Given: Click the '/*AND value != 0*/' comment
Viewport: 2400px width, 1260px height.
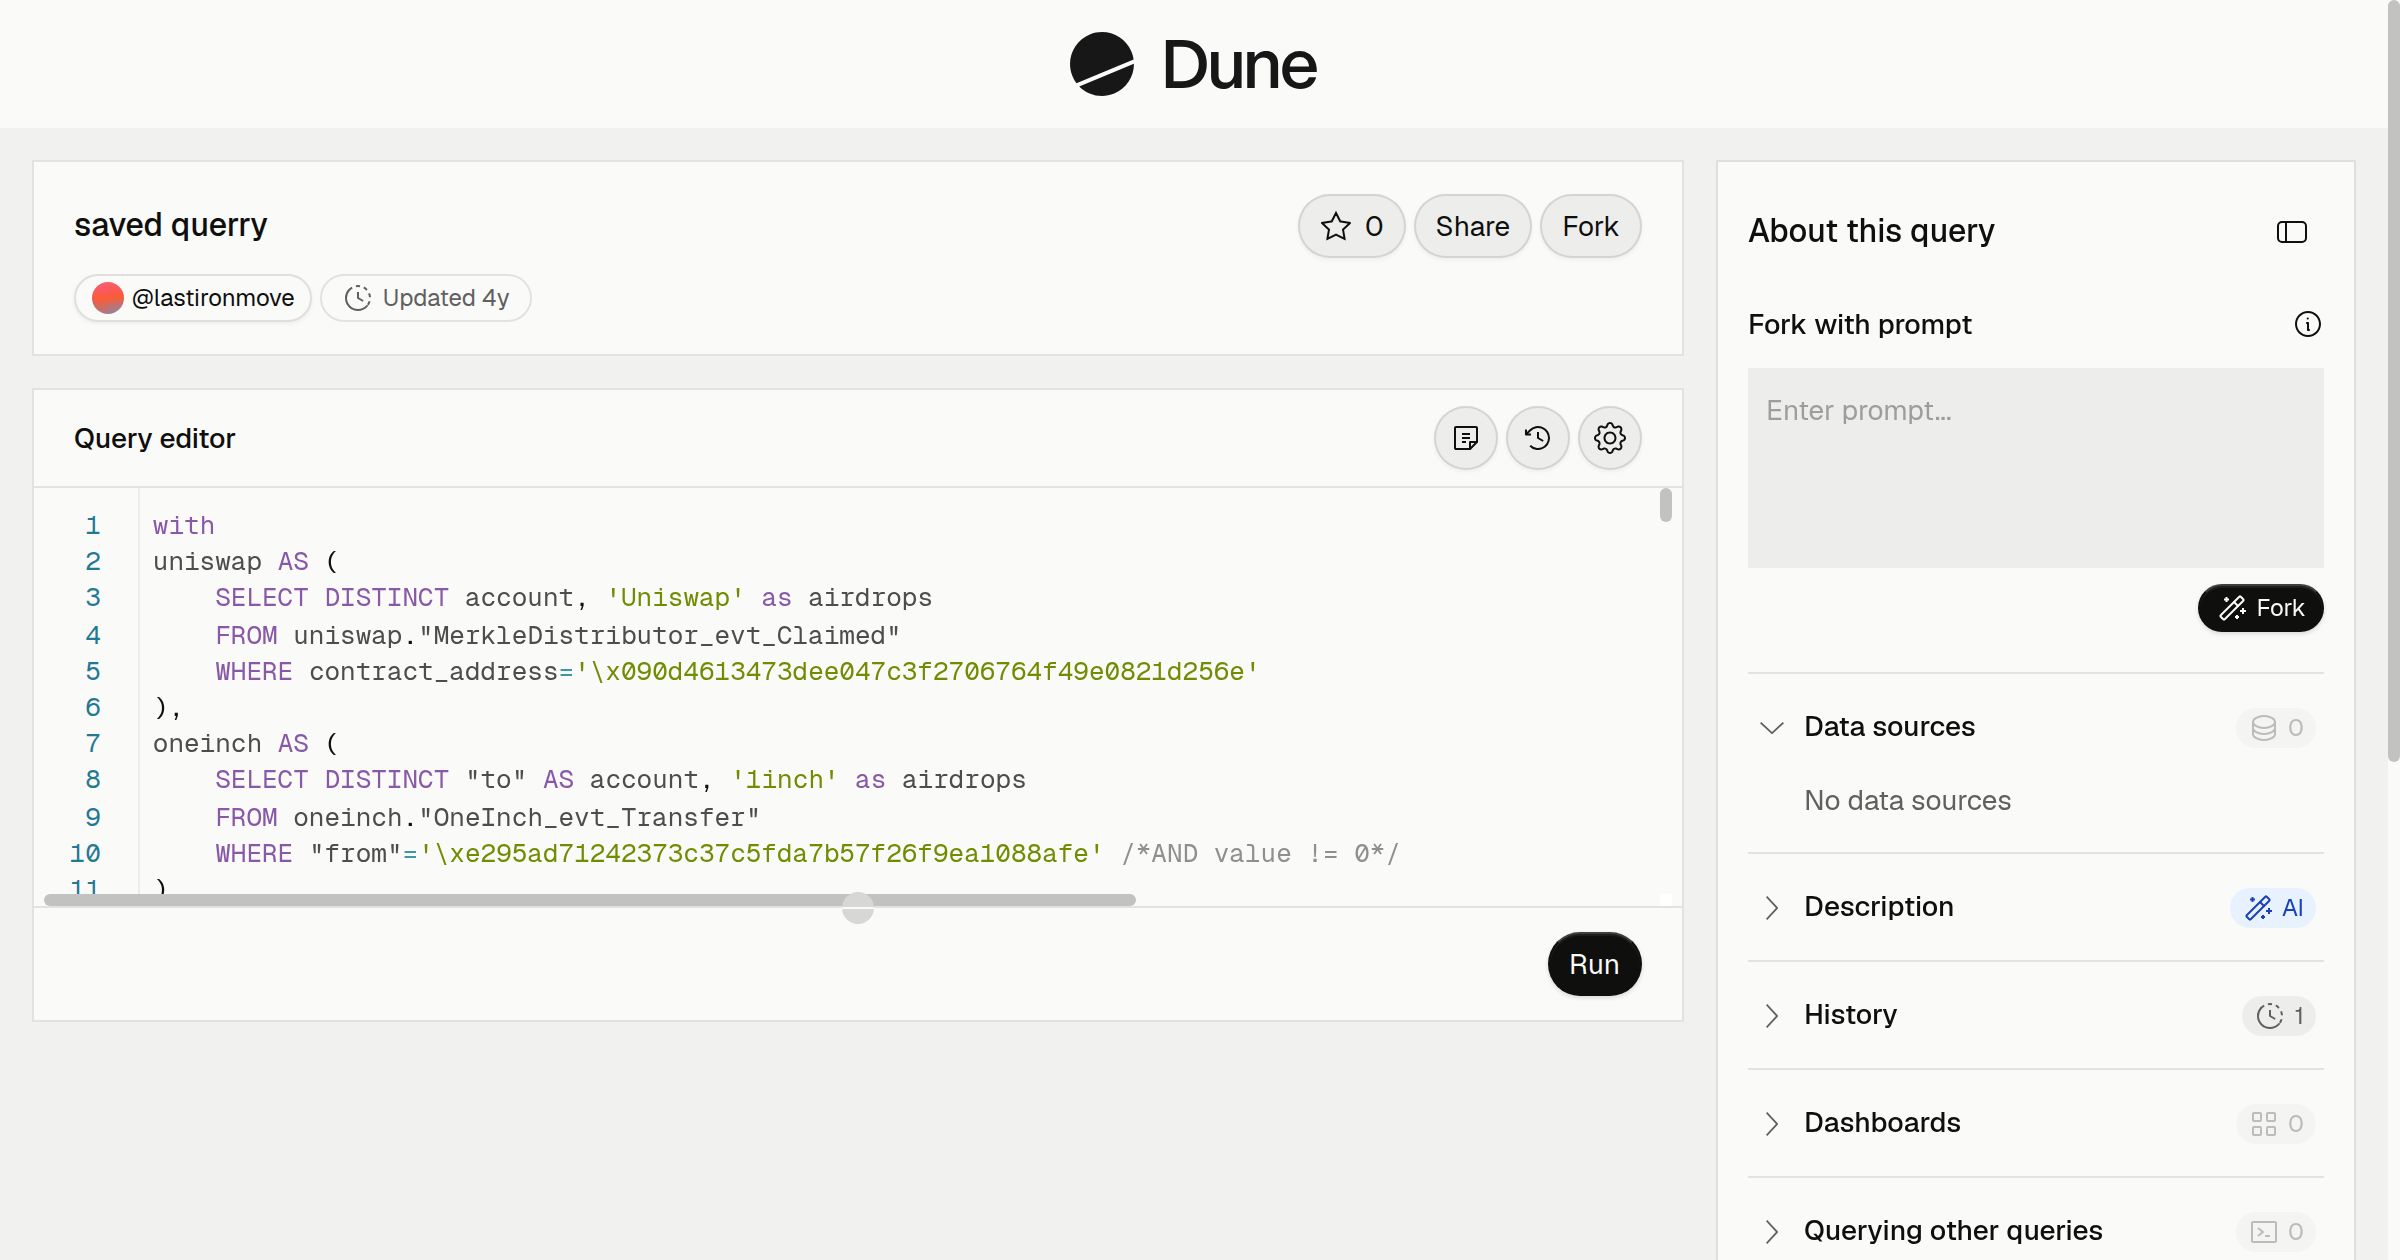Looking at the screenshot, I should (1260, 854).
